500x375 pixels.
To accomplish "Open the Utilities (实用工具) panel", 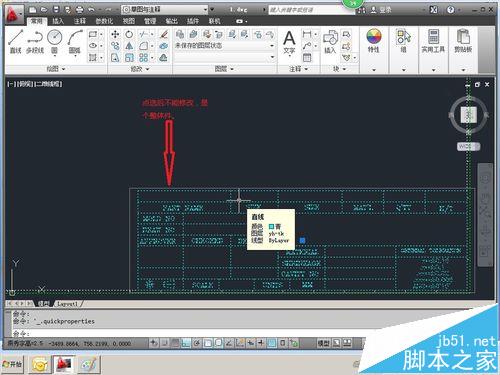I will click(433, 41).
